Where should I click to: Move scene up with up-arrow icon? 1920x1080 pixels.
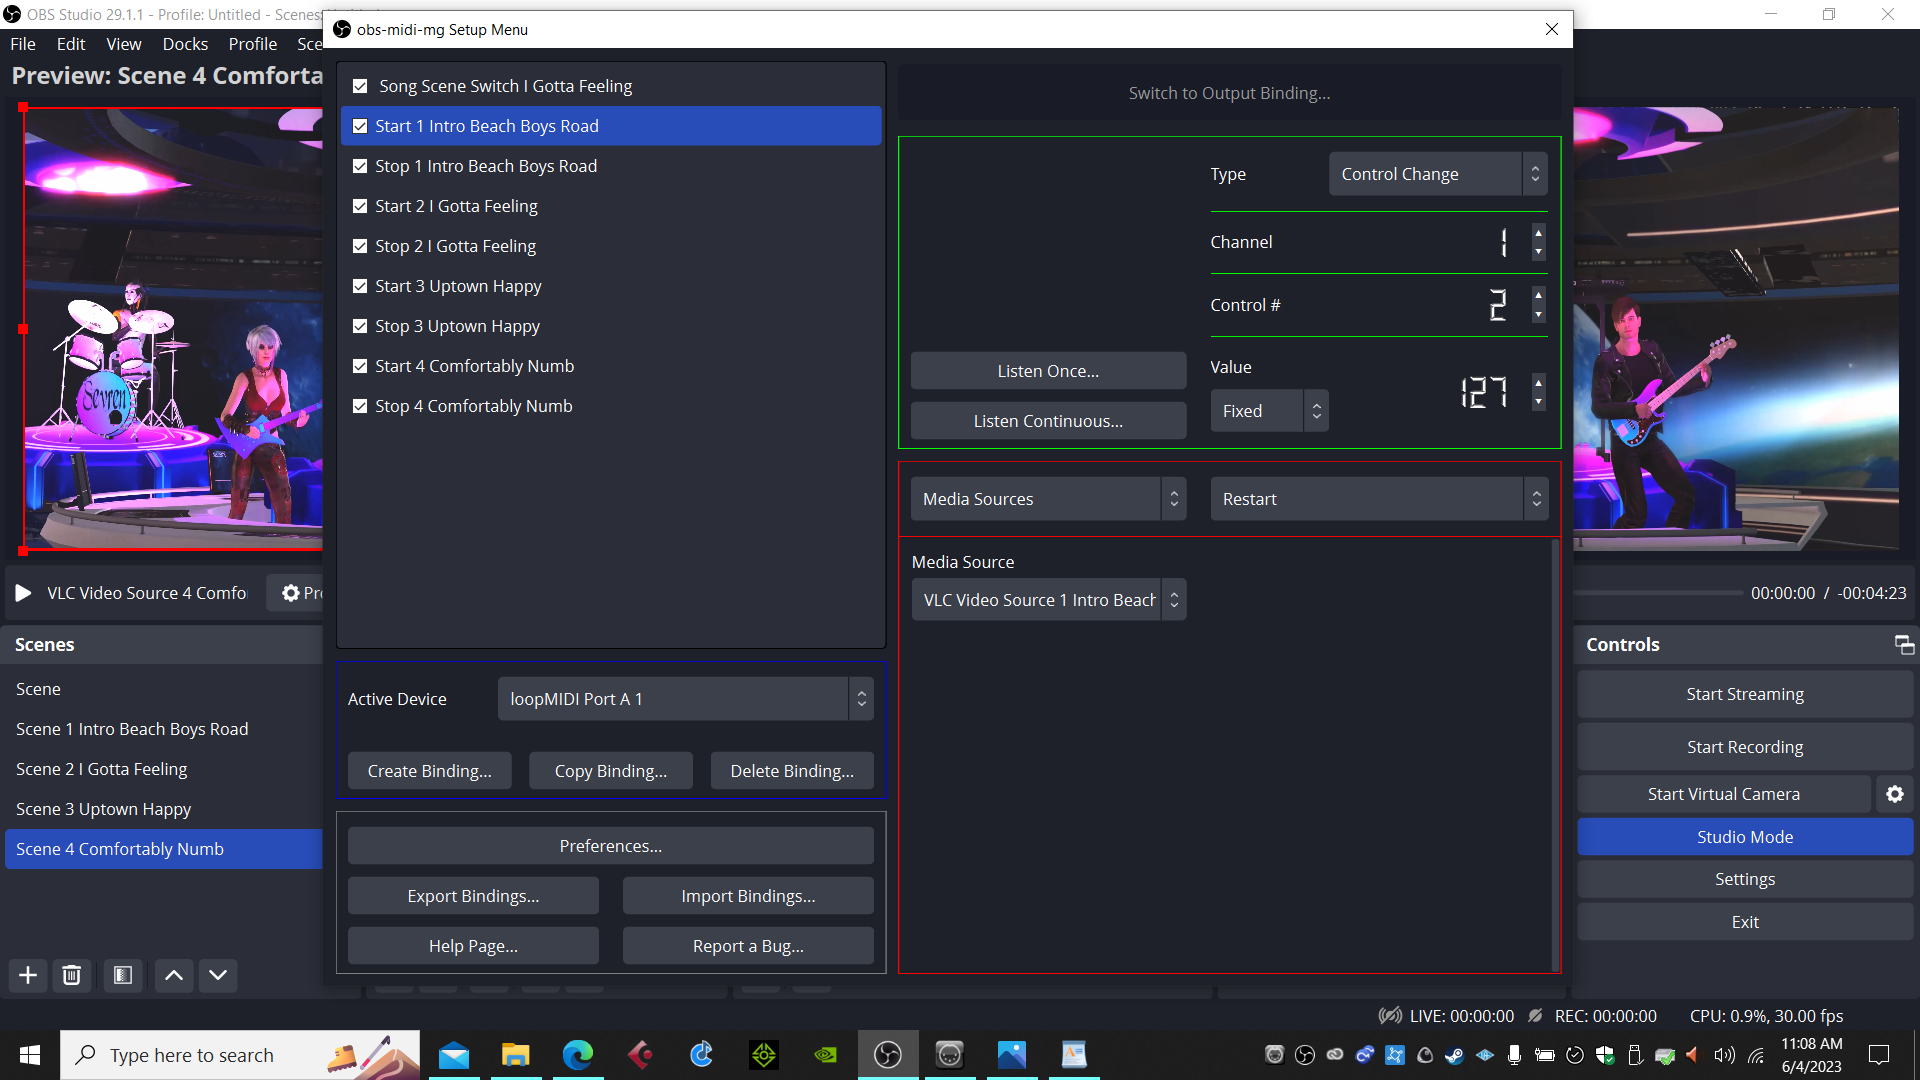(172, 975)
